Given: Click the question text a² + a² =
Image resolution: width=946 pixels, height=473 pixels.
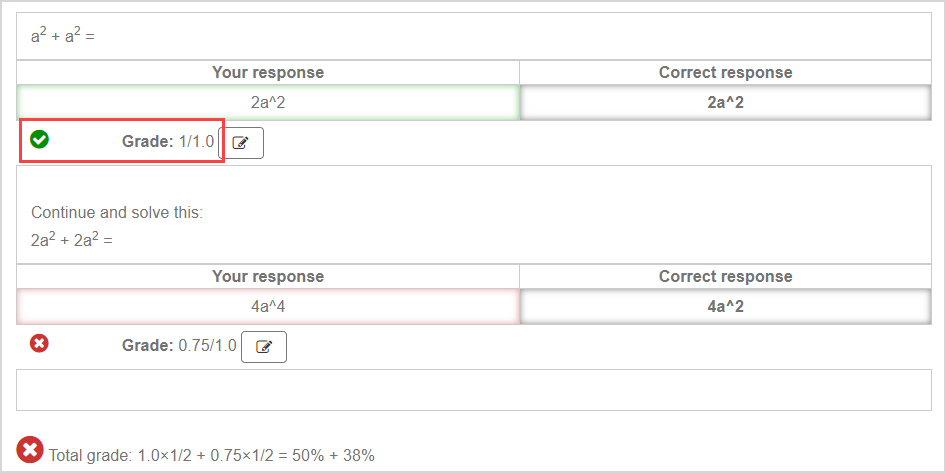Looking at the screenshot, I should [x=62, y=37].
